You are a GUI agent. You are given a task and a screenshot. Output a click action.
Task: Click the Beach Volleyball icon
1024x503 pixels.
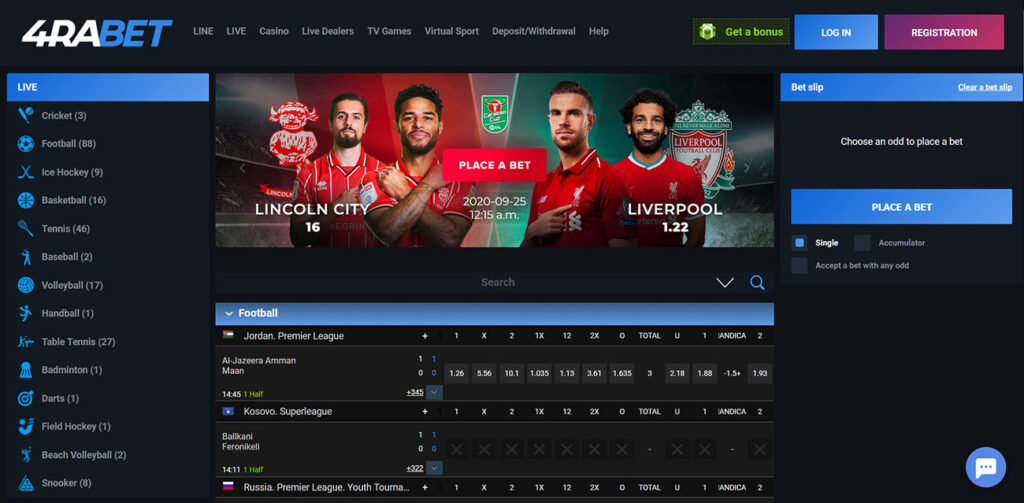pos(25,455)
